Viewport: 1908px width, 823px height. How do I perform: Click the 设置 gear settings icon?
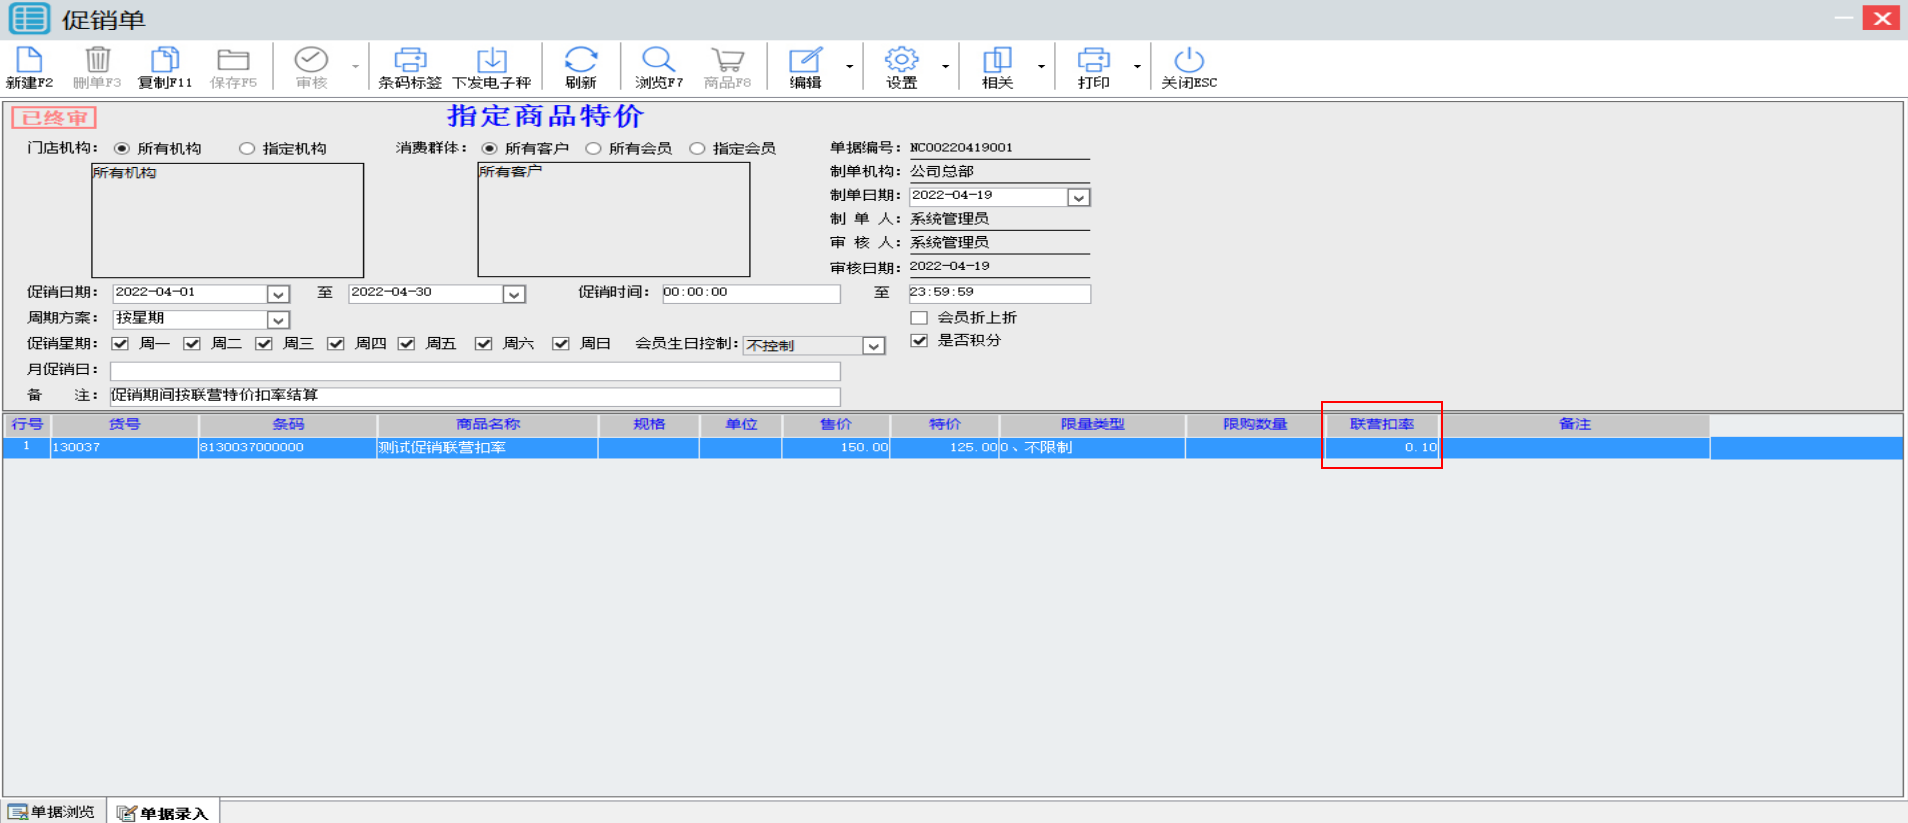point(901,60)
